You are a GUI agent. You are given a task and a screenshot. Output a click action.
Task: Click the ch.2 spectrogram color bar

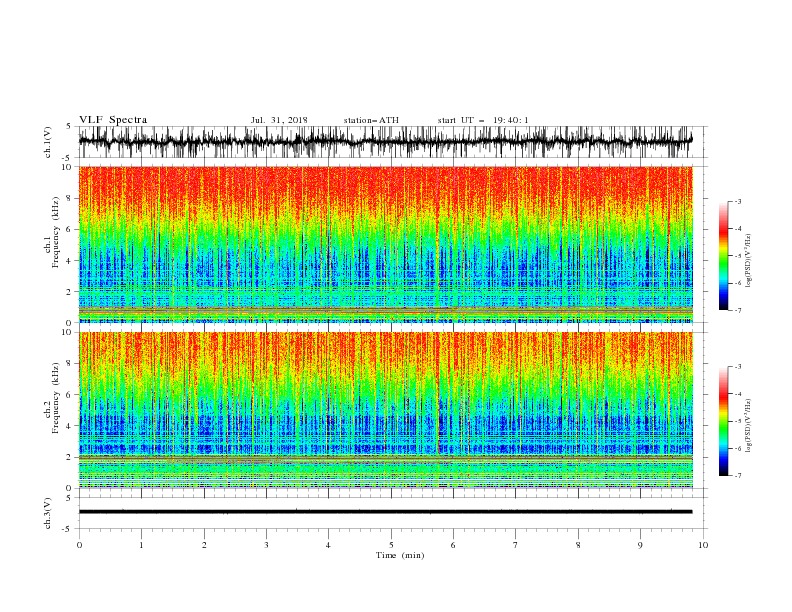tap(724, 421)
